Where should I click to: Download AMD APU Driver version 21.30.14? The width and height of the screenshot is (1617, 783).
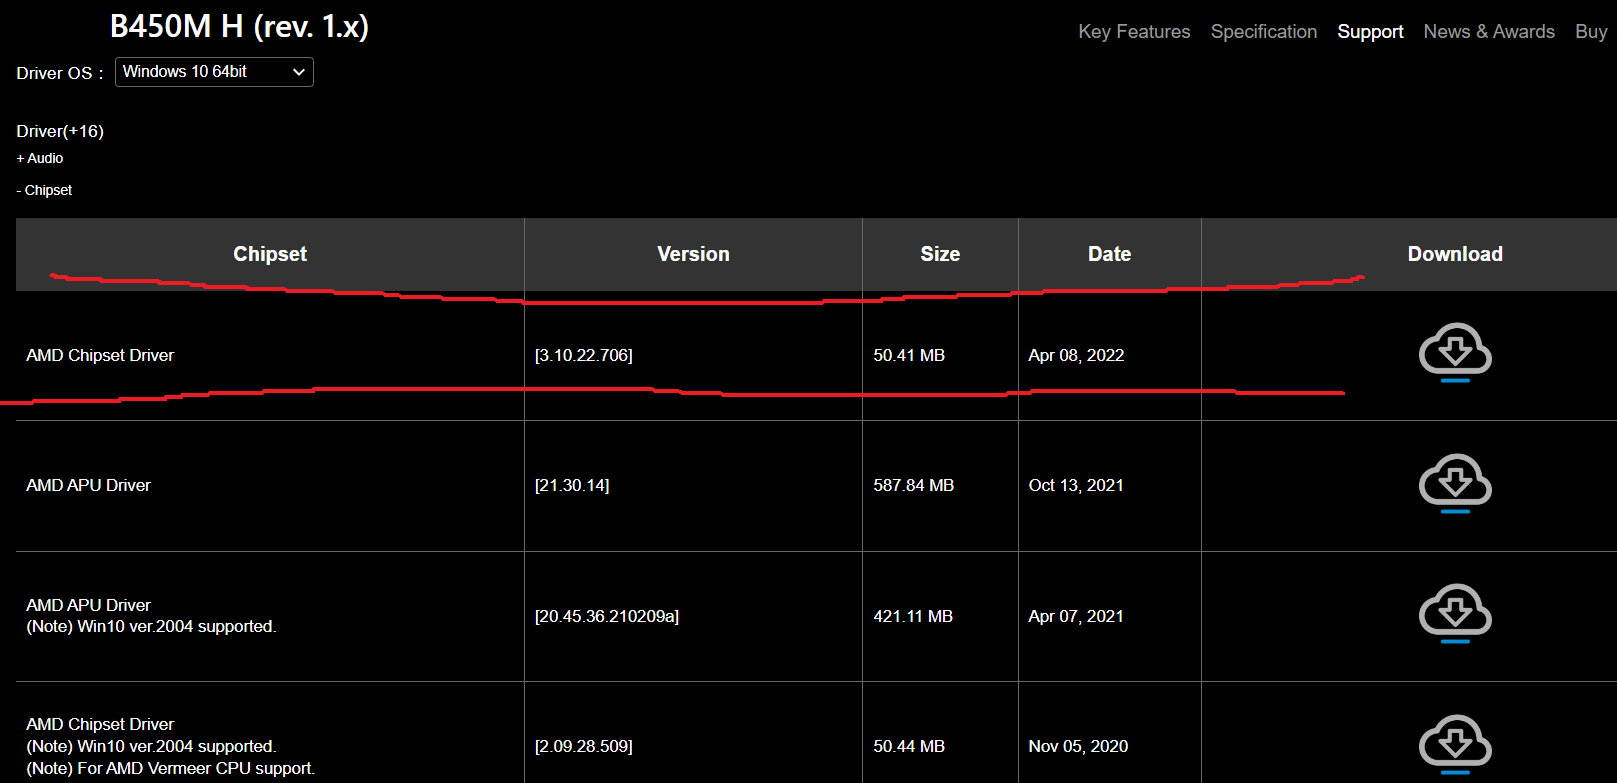coord(1455,483)
